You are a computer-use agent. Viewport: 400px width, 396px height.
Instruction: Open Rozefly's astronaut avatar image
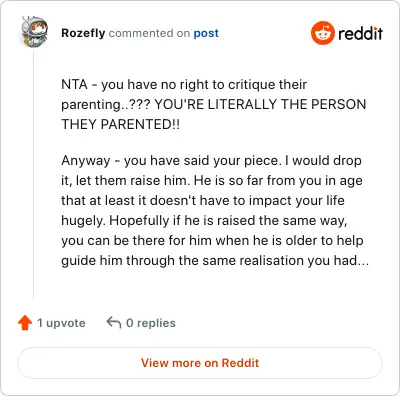[x=34, y=32]
